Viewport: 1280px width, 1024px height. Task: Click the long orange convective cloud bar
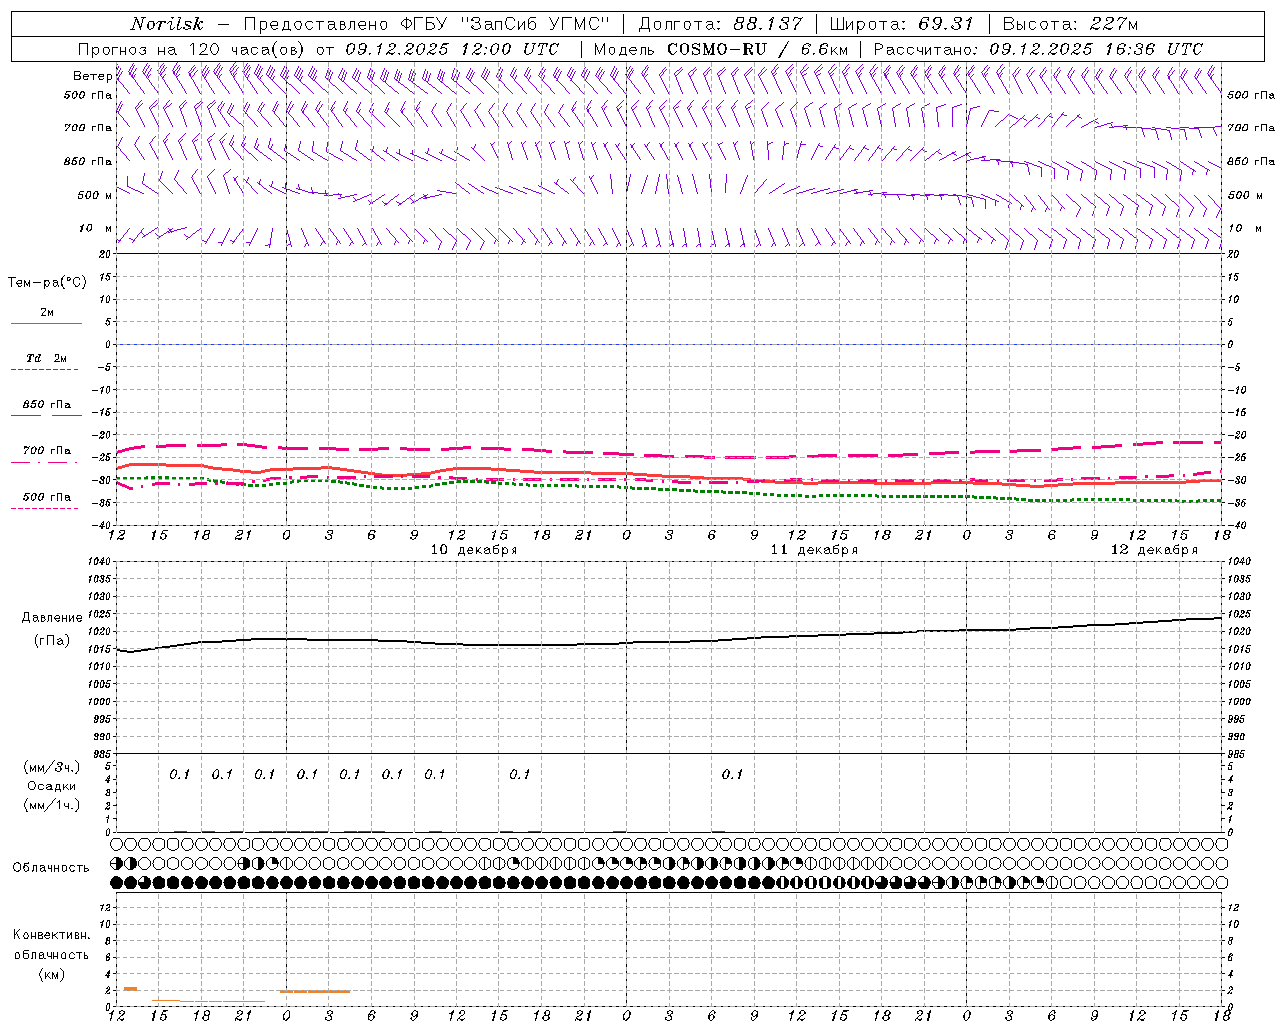[315, 991]
